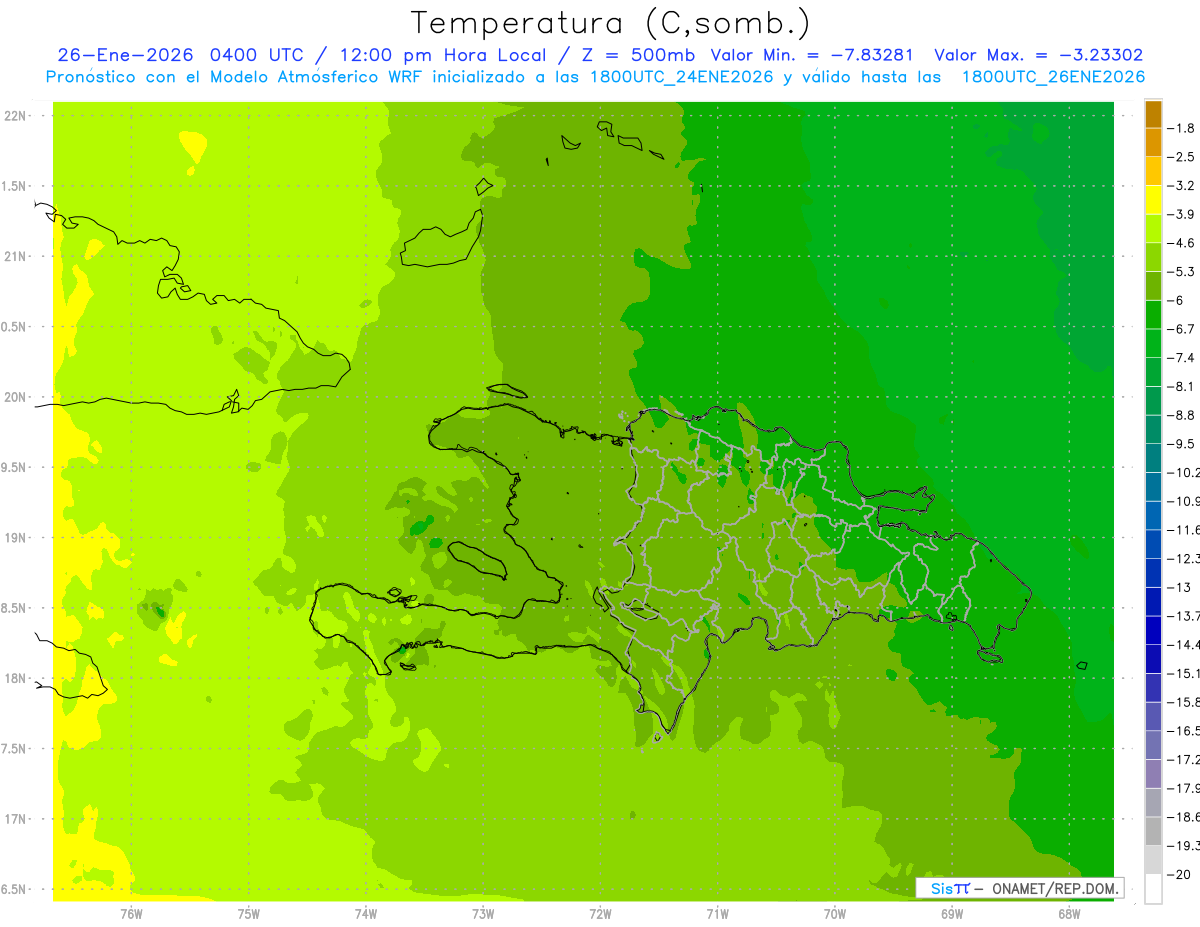Click the "-1.8" colorbar value
Image resolution: width=1200 pixels, height=927 pixels.
[1181, 128]
